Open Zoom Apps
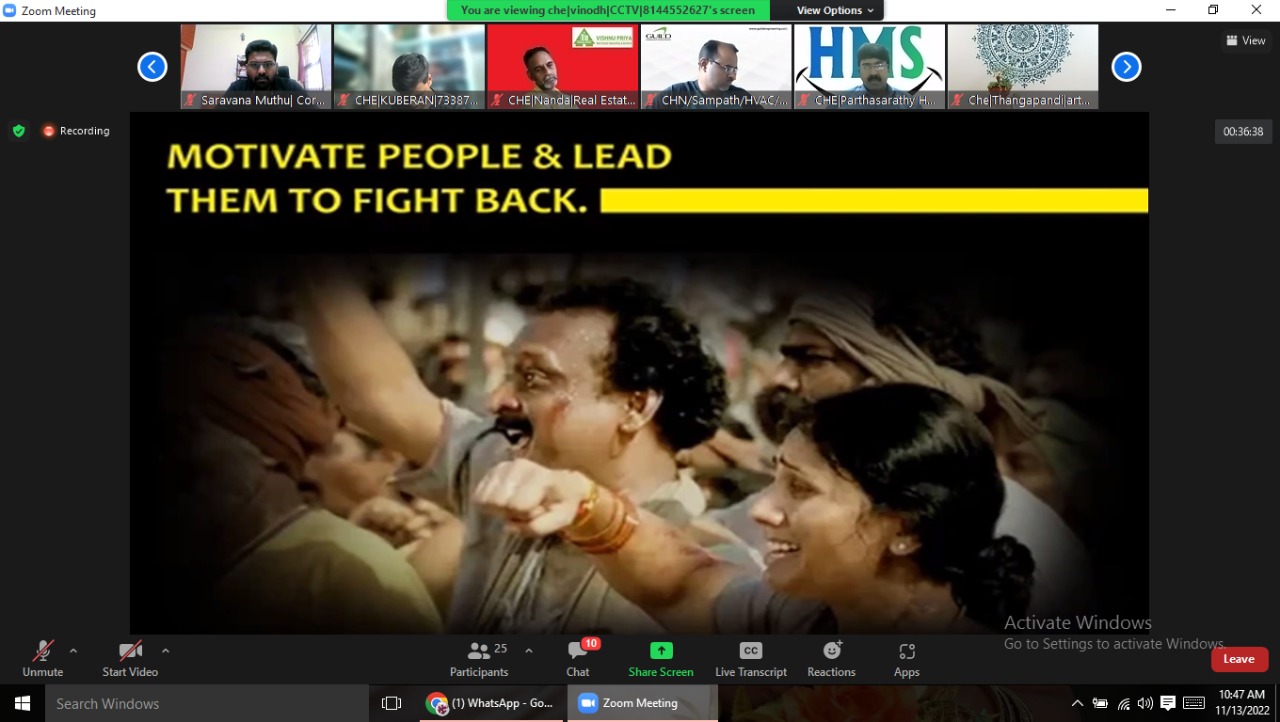Viewport: 1280px width, 722px height. pyautogui.click(x=906, y=658)
